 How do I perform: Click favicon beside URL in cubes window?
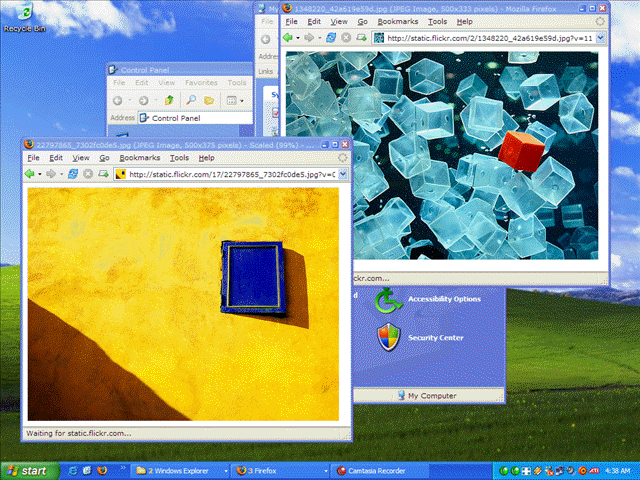[x=379, y=38]
